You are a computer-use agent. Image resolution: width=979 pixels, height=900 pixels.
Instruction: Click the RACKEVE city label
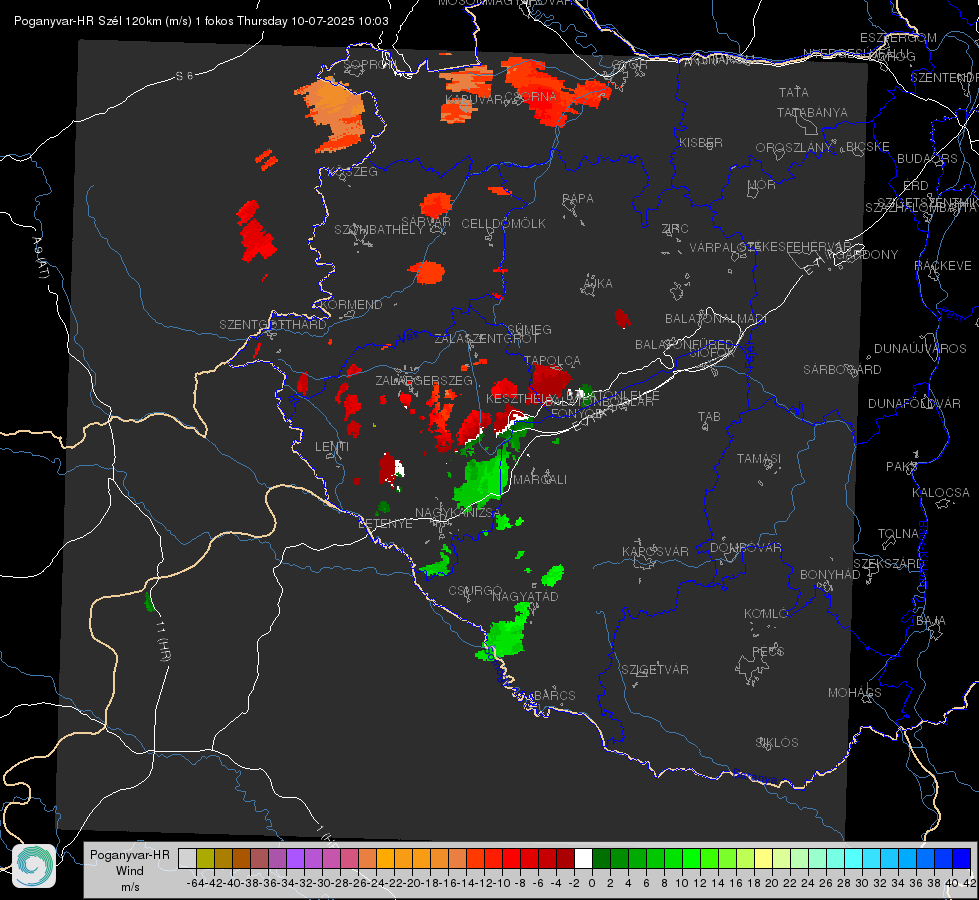click(943, 266)
